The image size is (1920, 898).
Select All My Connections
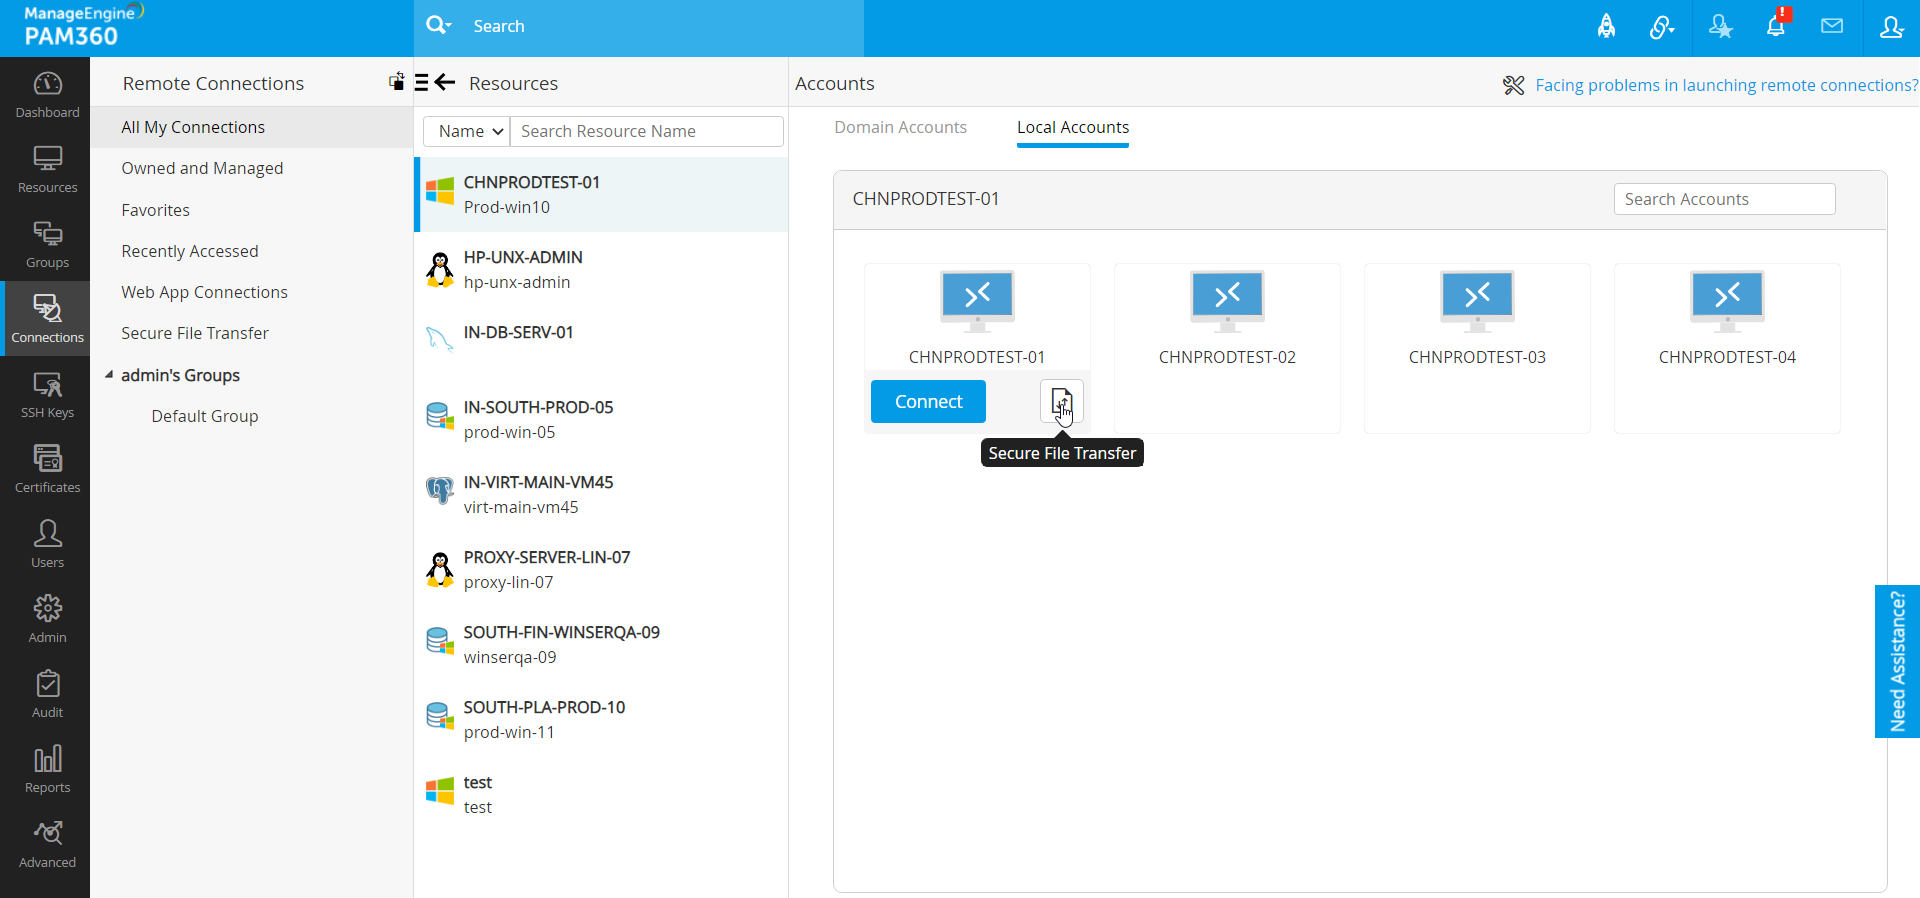(251, 127)
